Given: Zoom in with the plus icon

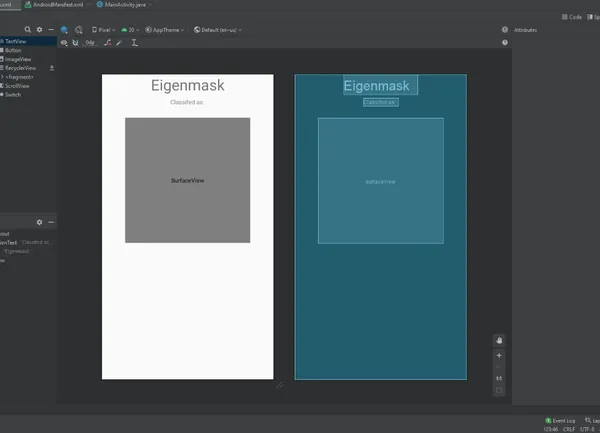Looking at the screenshot, I should coord(499,355).
